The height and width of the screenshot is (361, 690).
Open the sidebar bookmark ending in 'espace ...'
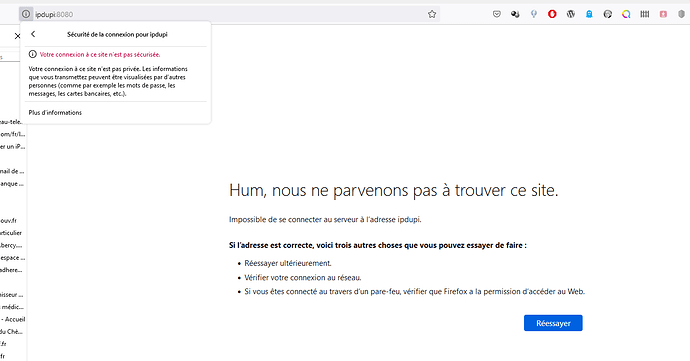12,258
